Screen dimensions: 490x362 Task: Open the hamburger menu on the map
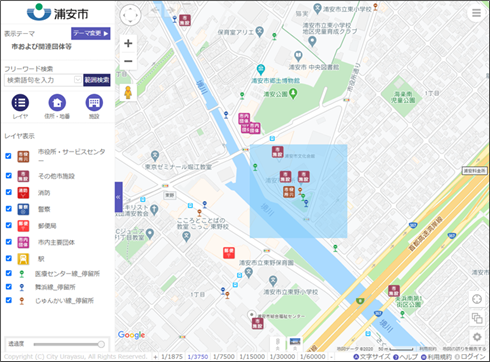[476, 13]
